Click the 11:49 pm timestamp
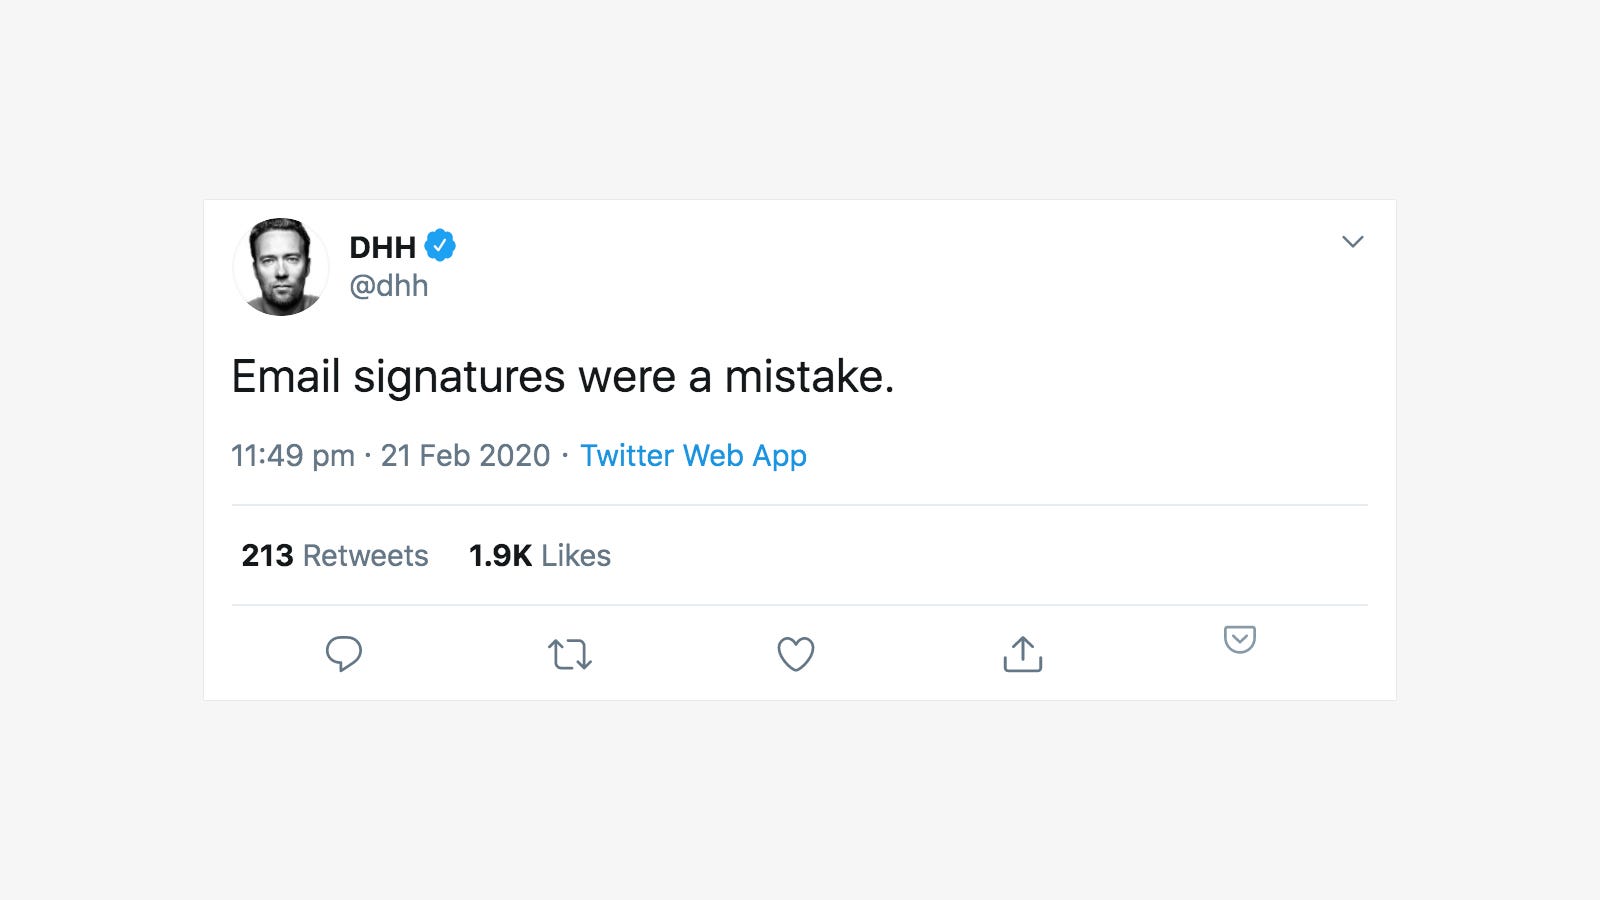This screenshot has height=900, width=1600. (292, 456)
